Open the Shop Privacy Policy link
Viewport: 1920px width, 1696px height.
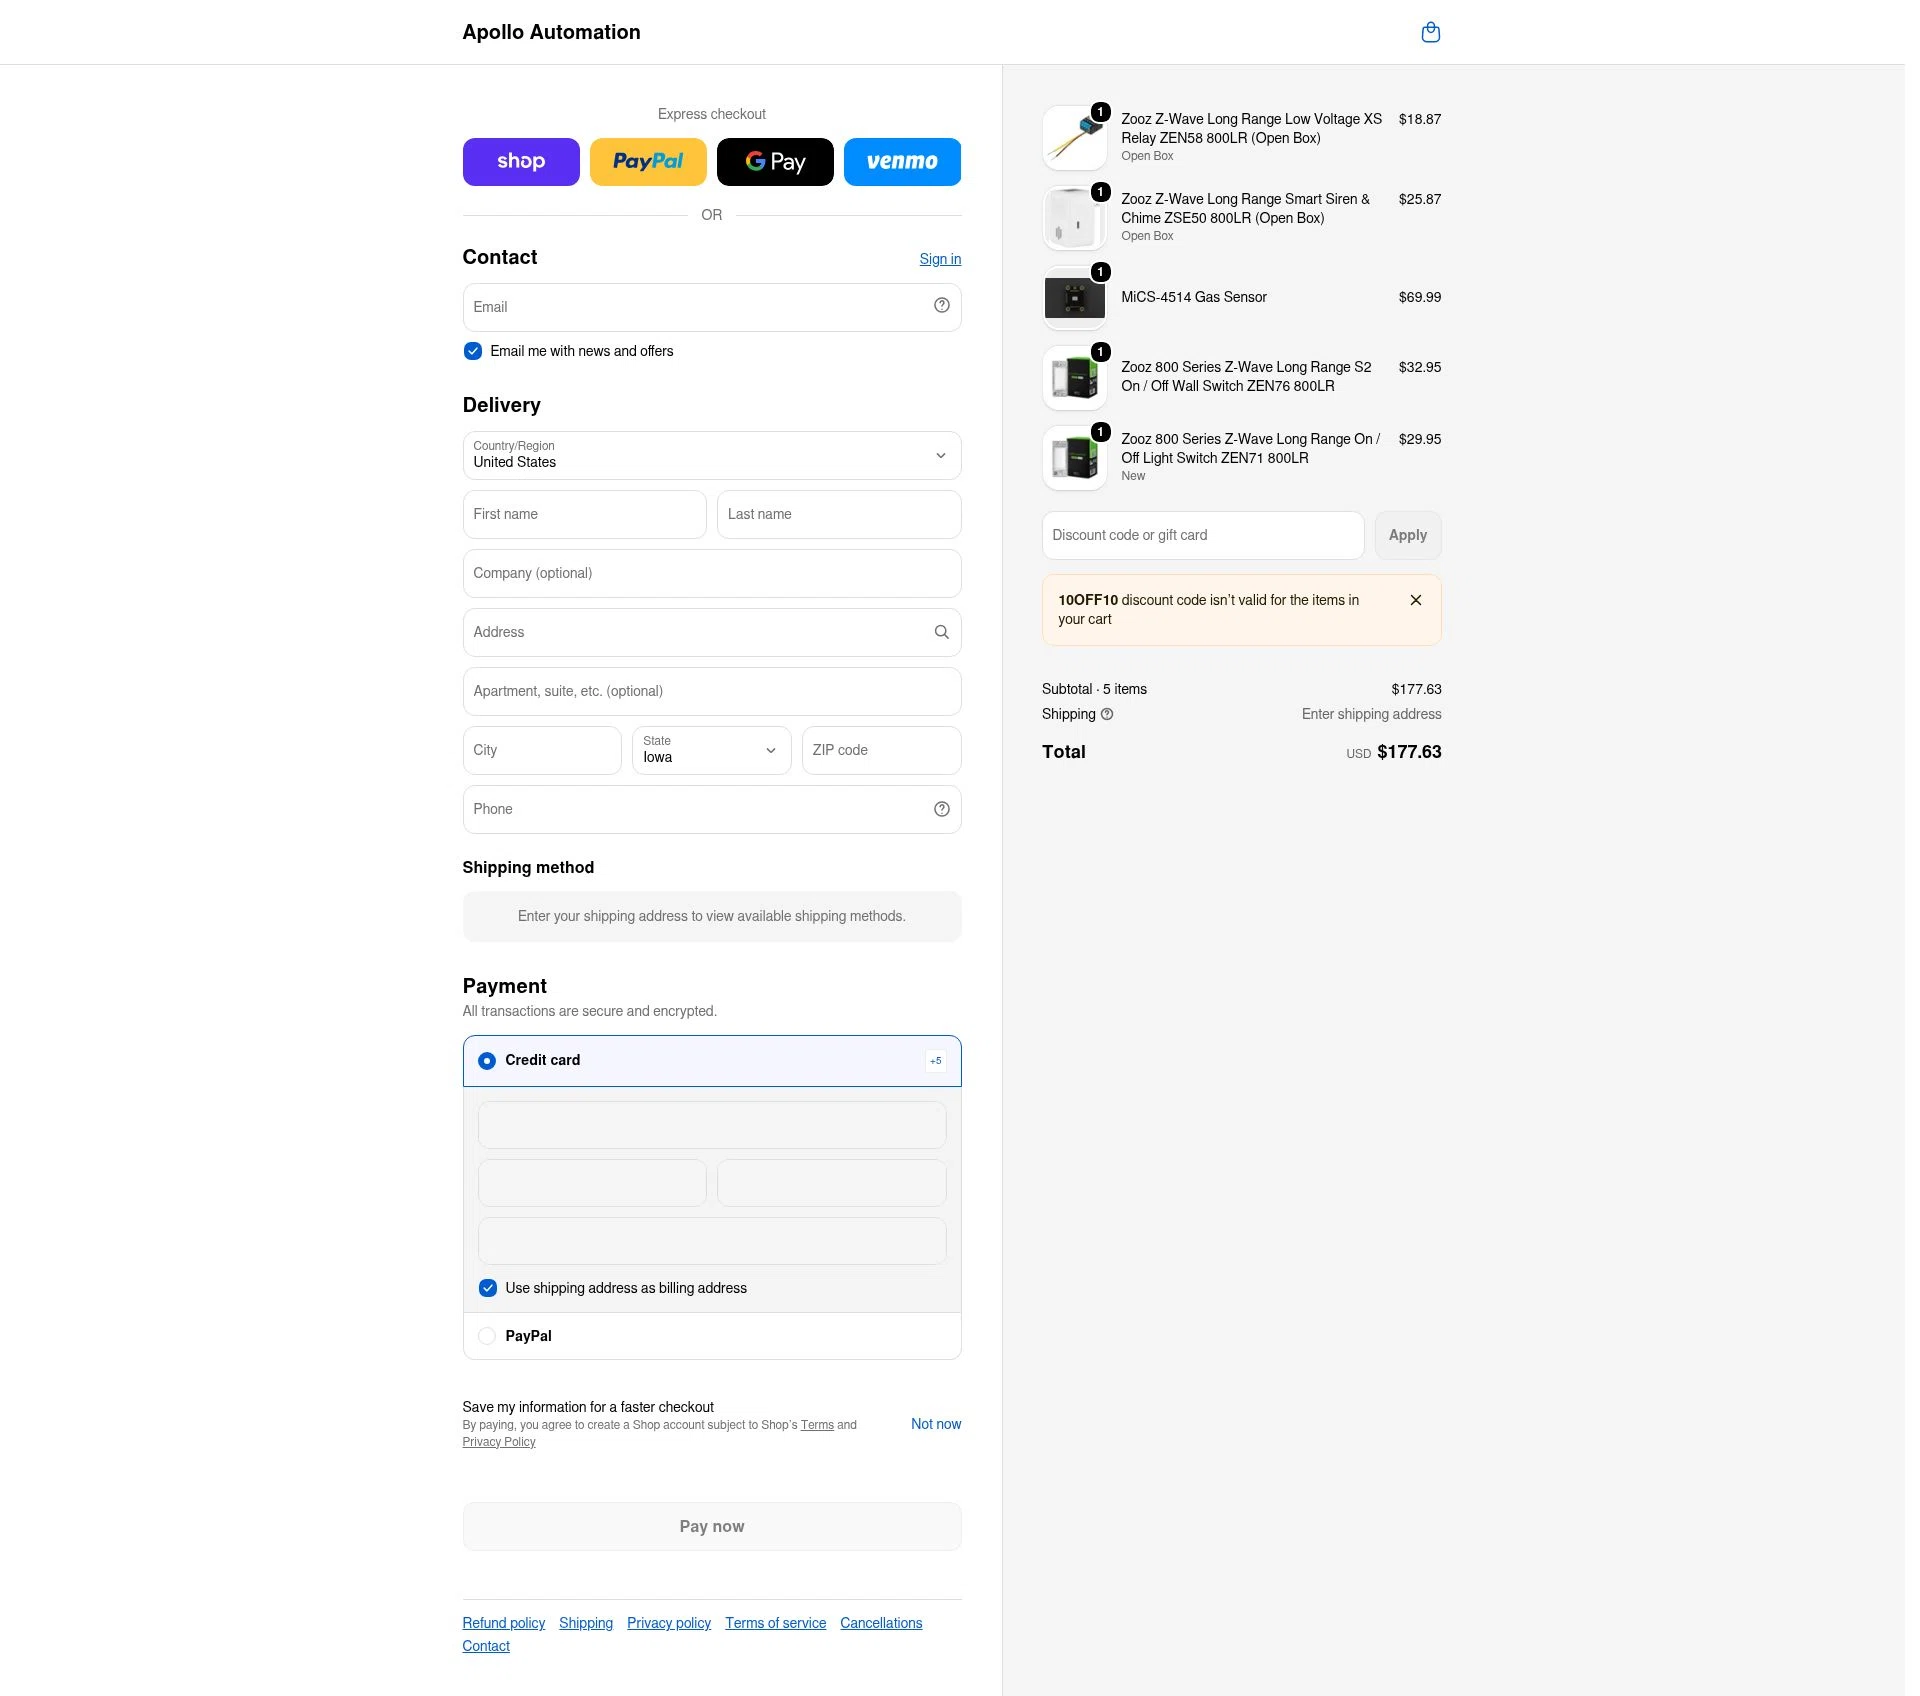click(499, 1442)
